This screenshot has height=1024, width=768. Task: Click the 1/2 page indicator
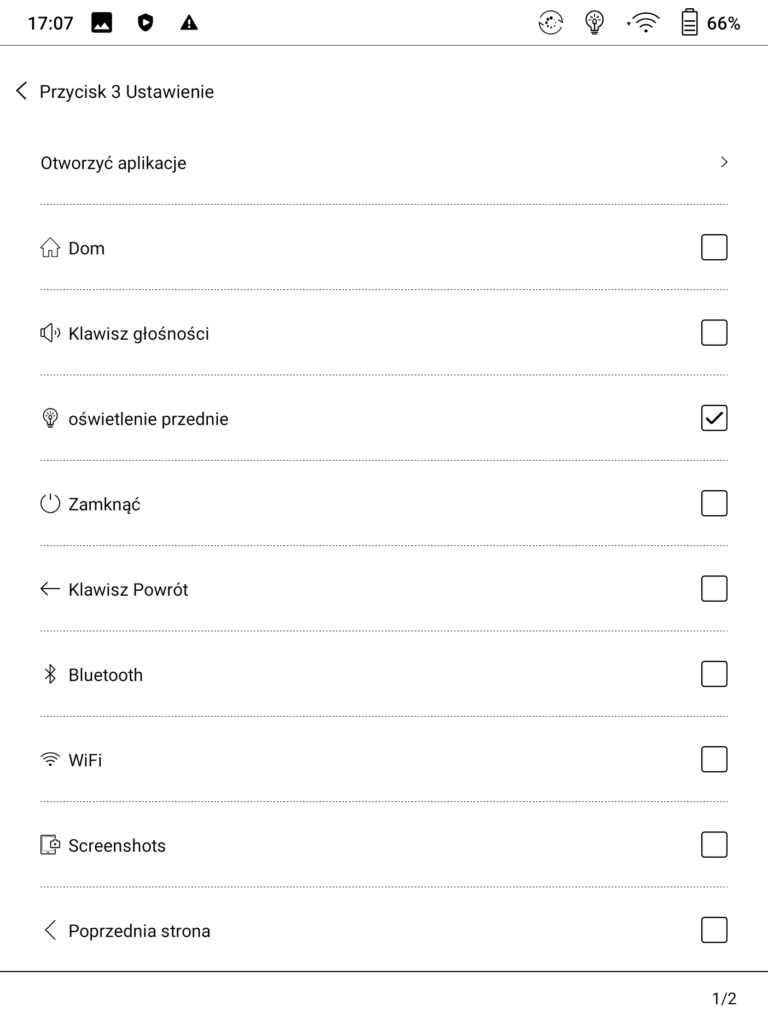[724, 999]
